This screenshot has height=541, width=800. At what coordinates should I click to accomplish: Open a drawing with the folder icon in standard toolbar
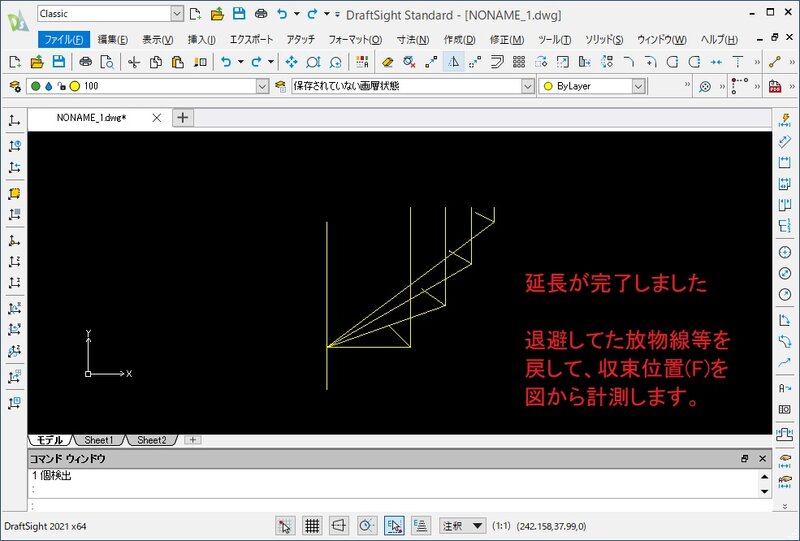(37, 62)
